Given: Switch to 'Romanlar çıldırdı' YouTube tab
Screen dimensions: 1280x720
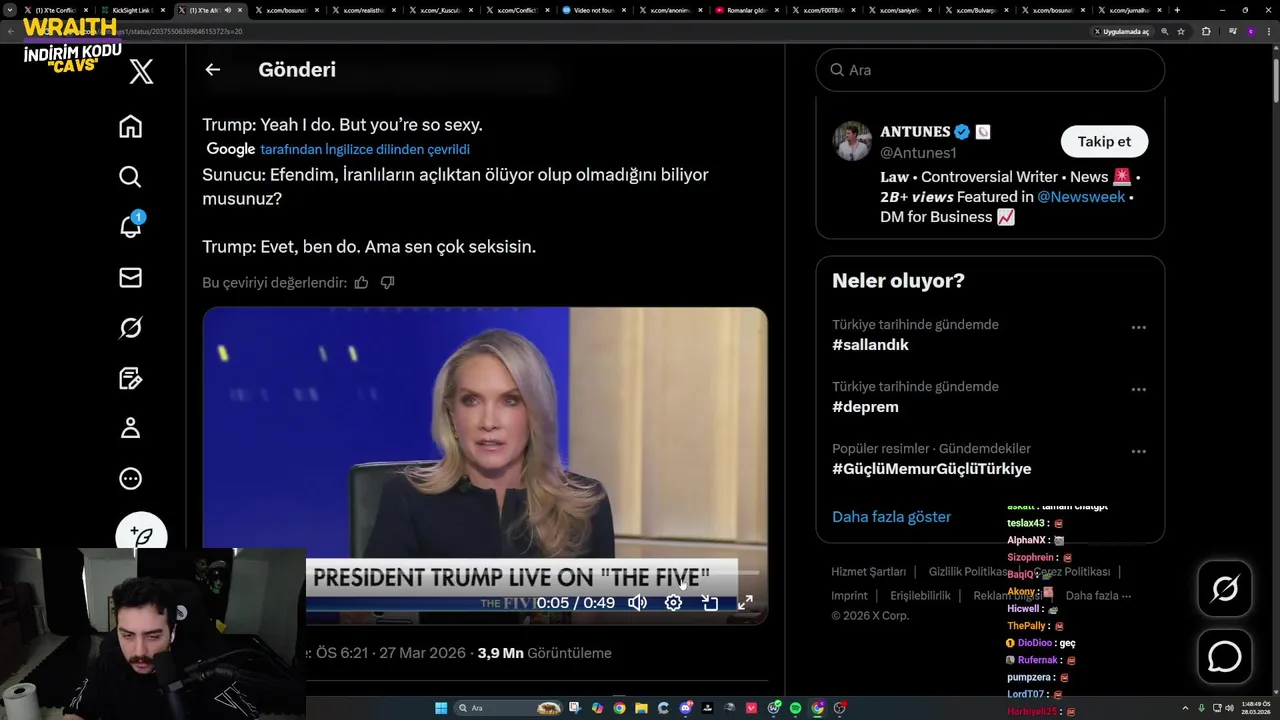Looking at the screenshot, I should [750, 10].
